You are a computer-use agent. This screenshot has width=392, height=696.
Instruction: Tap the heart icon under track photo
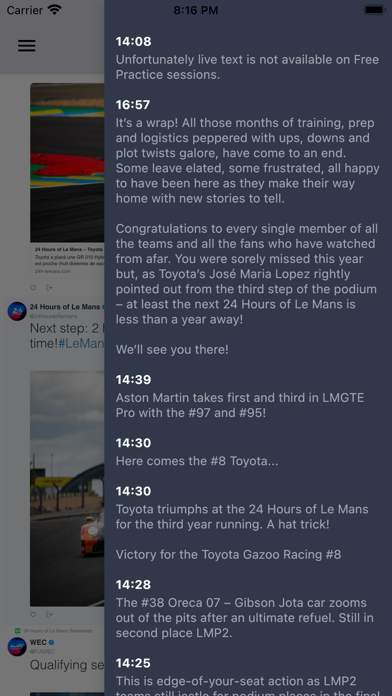point(33,288)
